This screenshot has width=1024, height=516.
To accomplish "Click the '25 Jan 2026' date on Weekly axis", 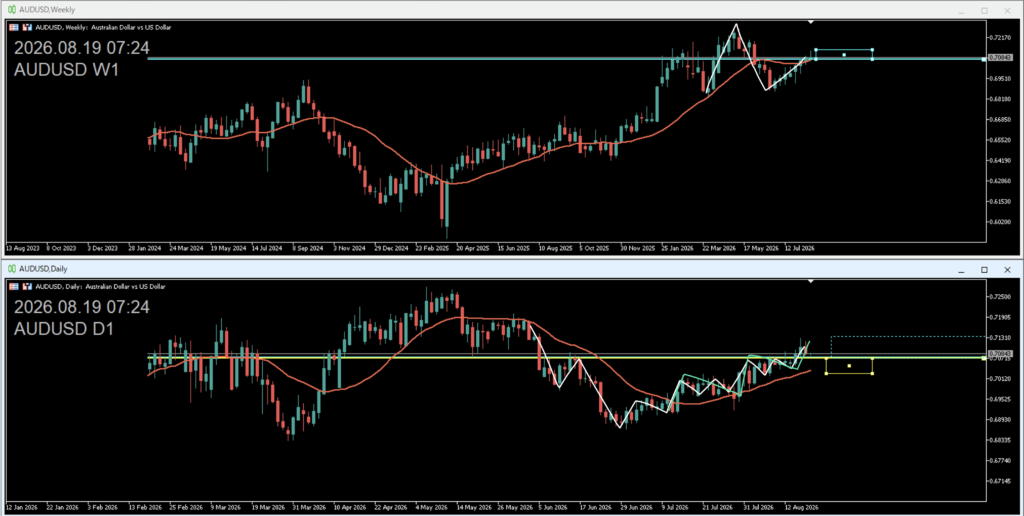I will click(x=677, y=248).
